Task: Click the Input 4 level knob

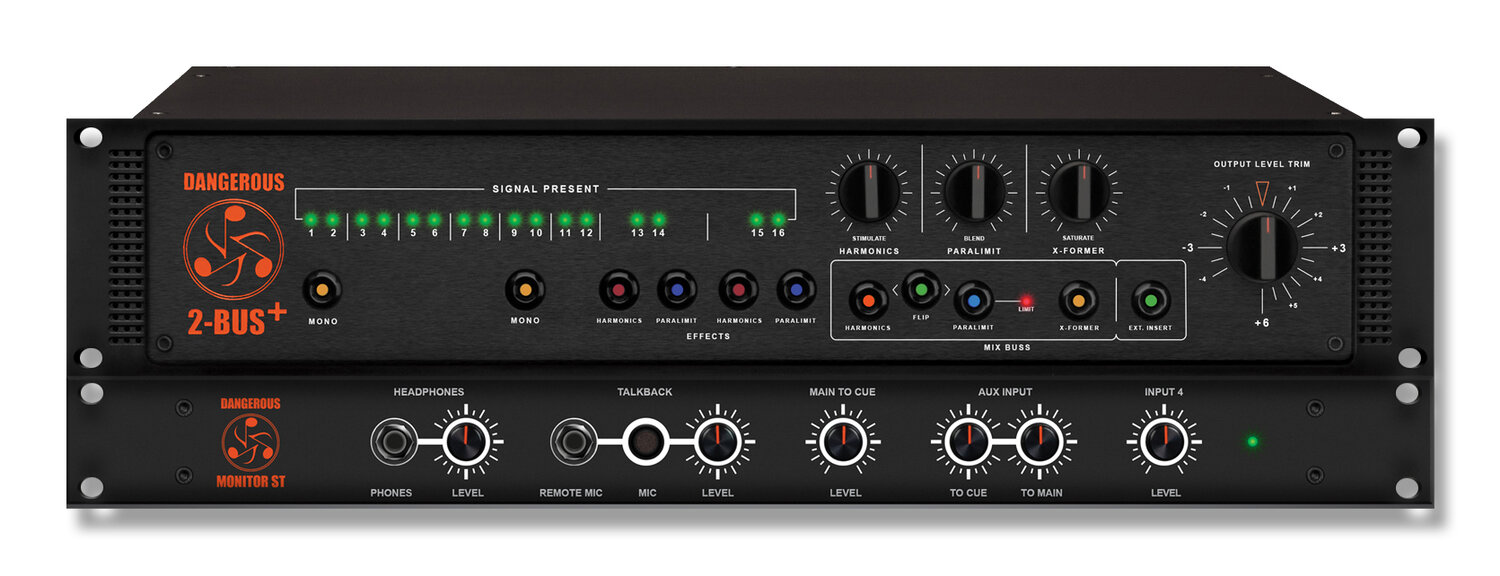Action: [1164, 440]
